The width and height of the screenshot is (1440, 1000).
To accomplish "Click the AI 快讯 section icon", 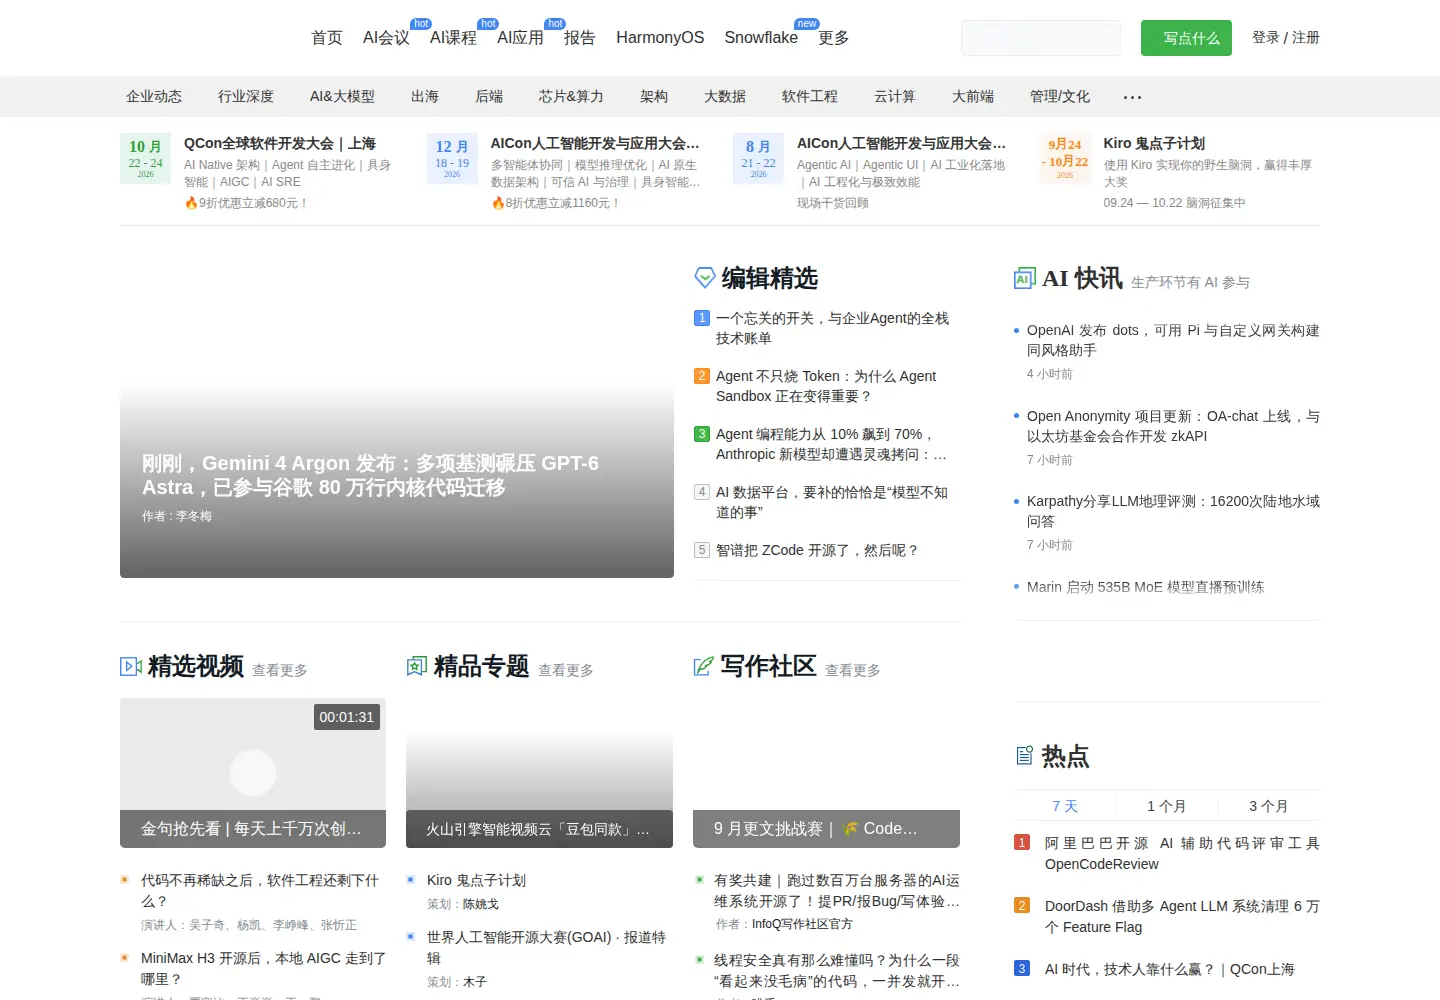I will coord(1024,278).
